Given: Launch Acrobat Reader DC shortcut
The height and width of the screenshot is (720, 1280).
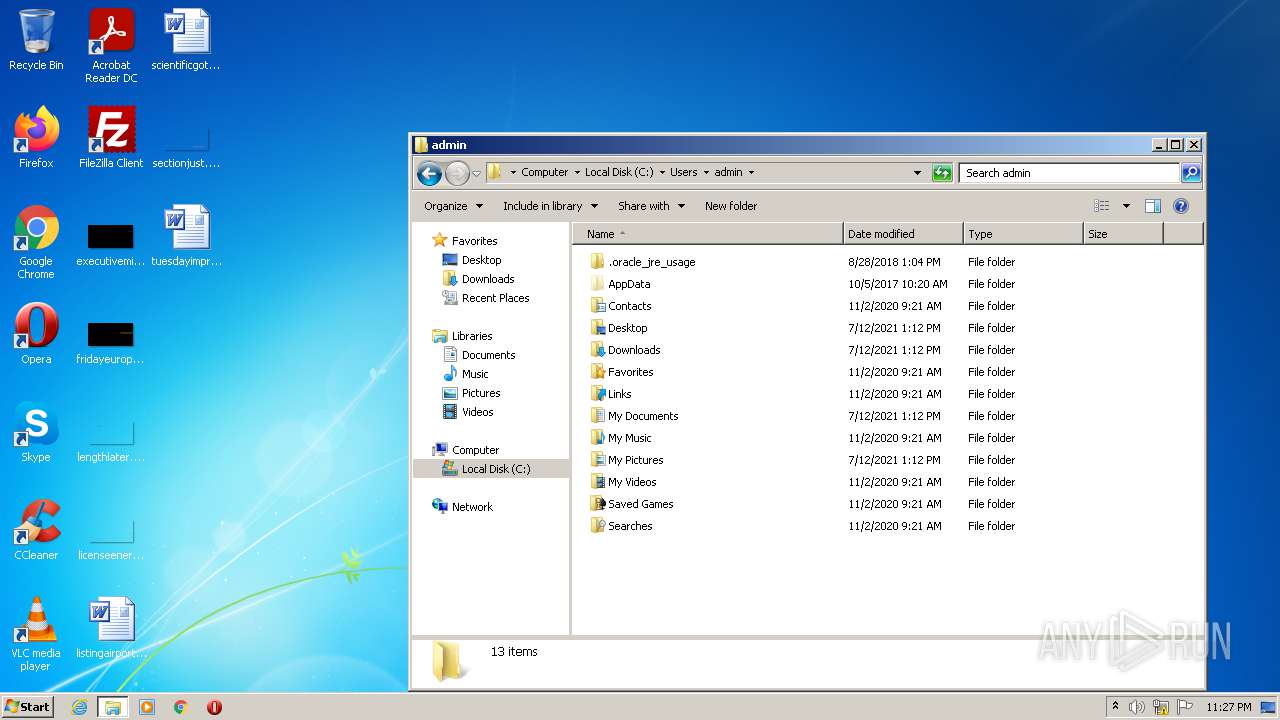Looking at the screenshot, I should point(111,46).
